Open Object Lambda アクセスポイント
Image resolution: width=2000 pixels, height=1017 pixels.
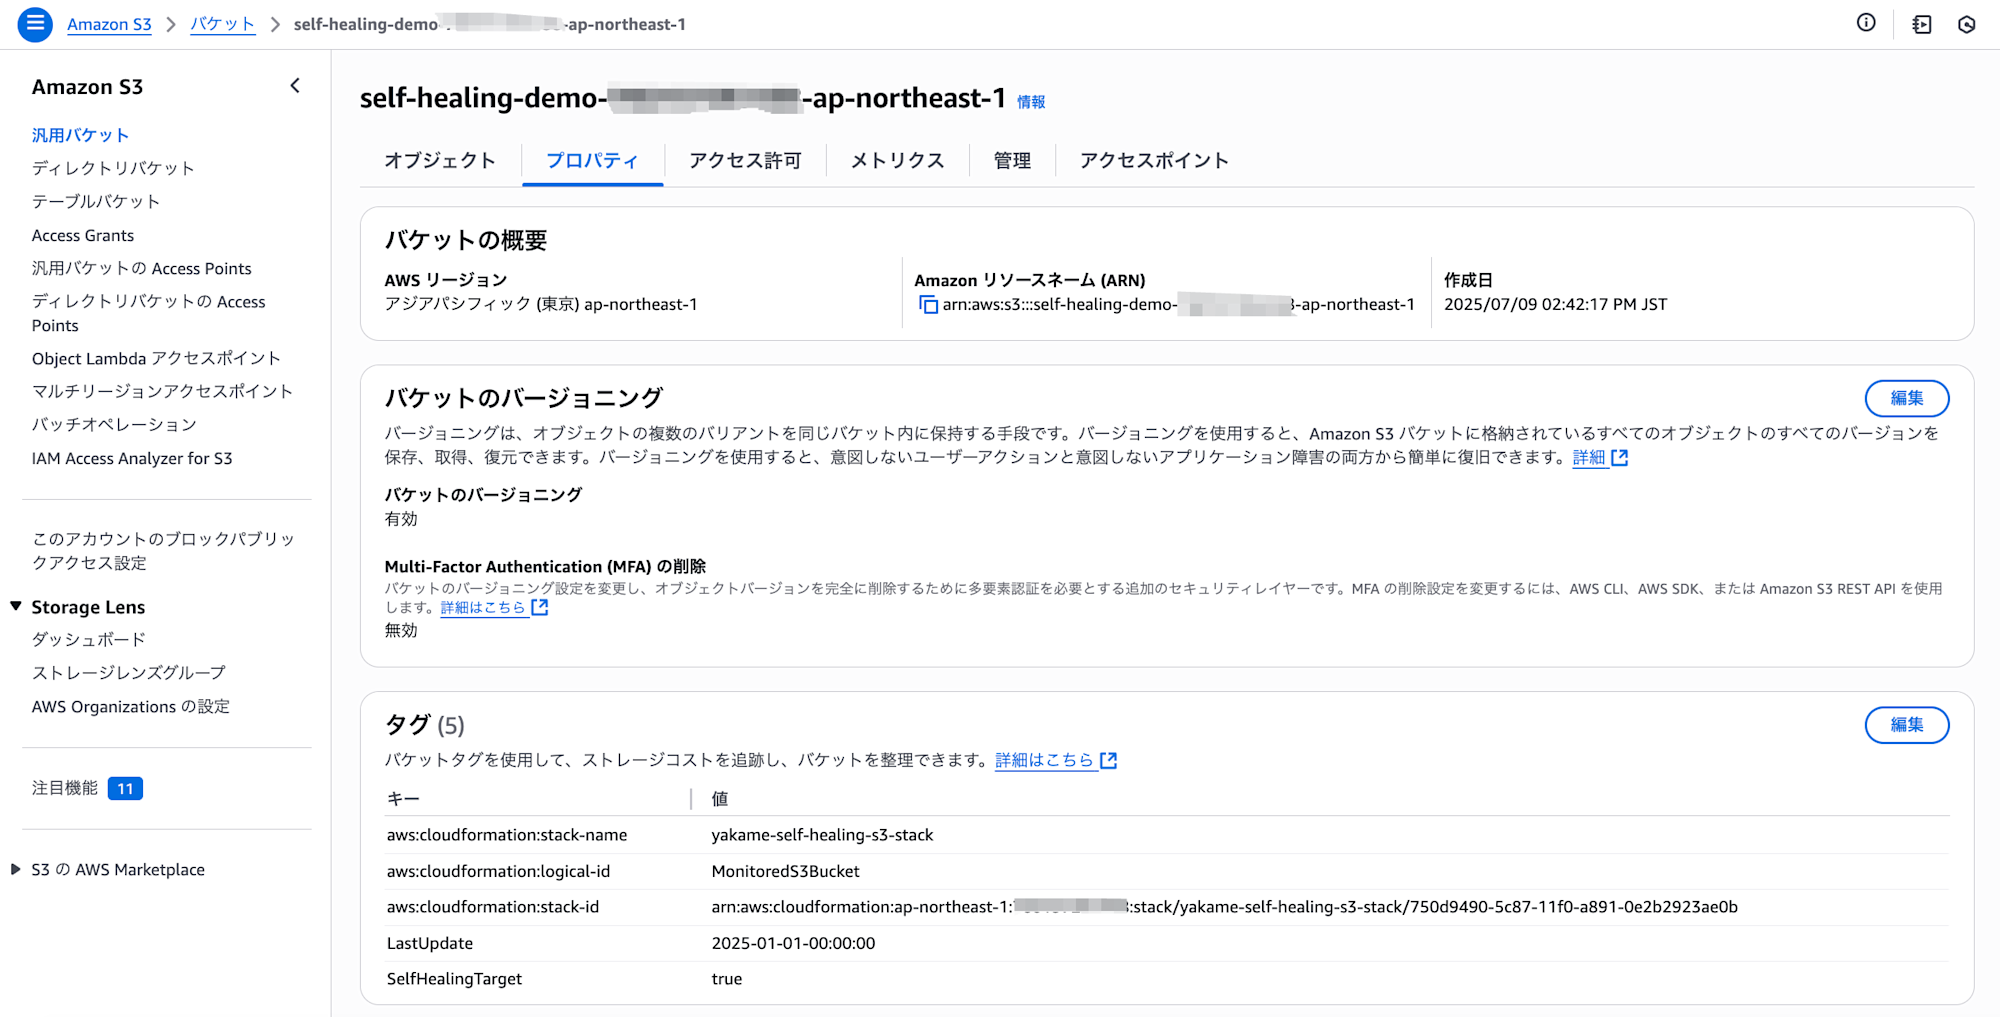pyautogui.click(x=156, y=358)
